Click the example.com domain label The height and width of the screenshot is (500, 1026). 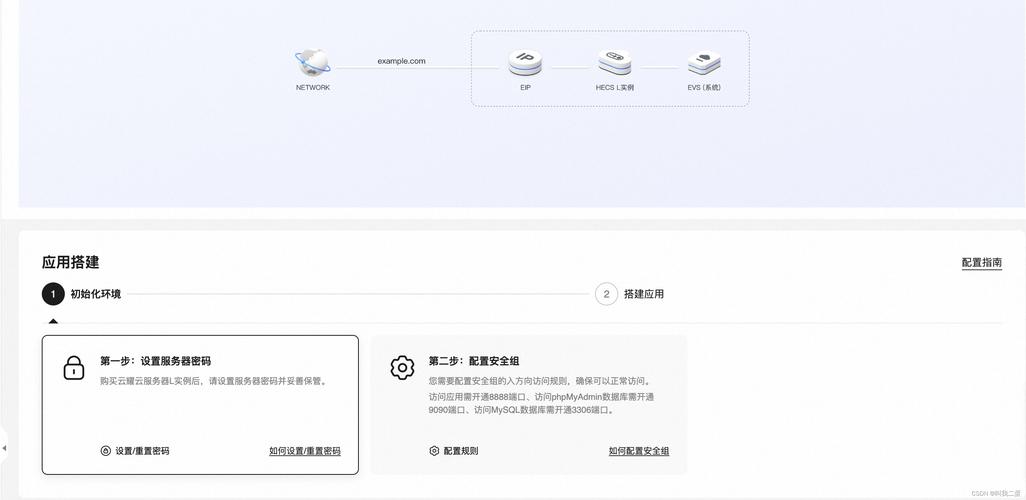click(x=401, y=61)
